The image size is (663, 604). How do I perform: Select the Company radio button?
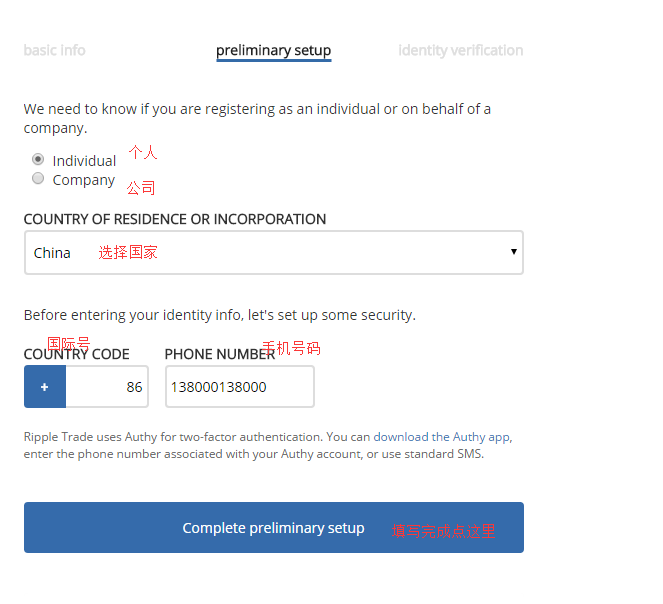click(x=38, y=178)
